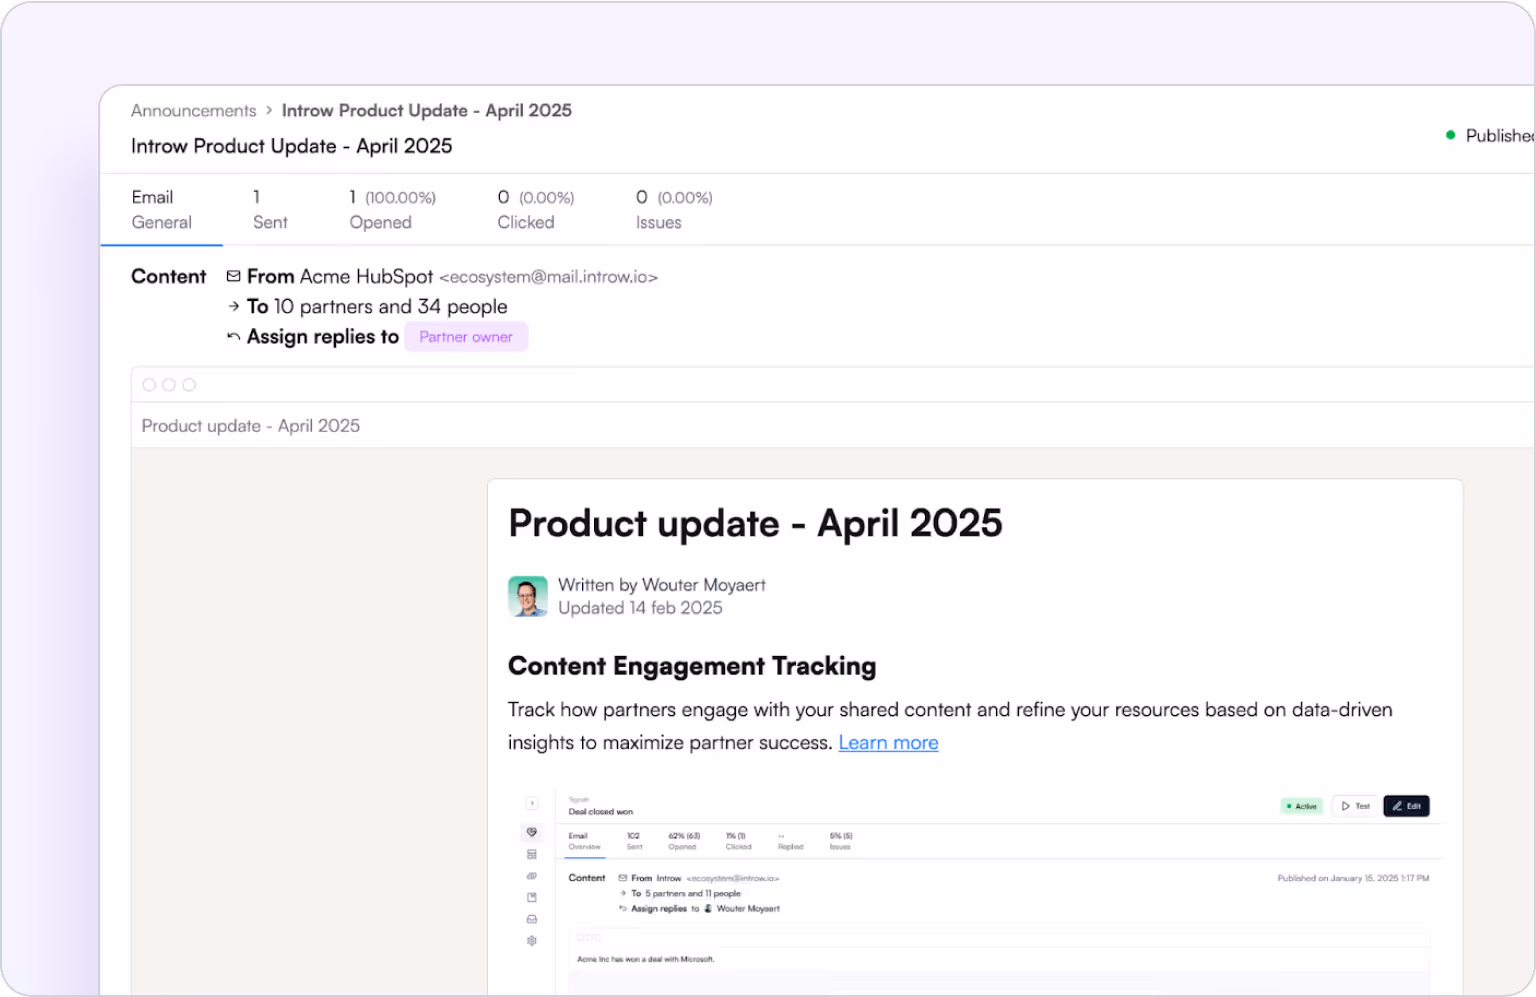Viewport: 1536px width, 997px height.
Task: Open the 'Learn more' link
Action: click(x=888, y=743)
